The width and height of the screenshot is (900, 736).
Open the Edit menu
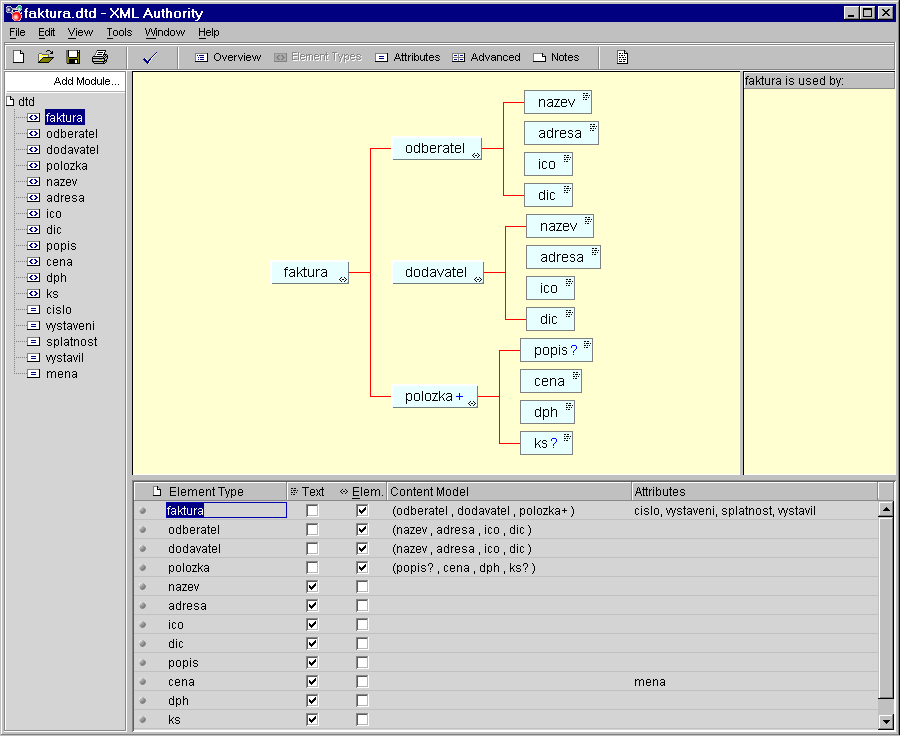46,32
